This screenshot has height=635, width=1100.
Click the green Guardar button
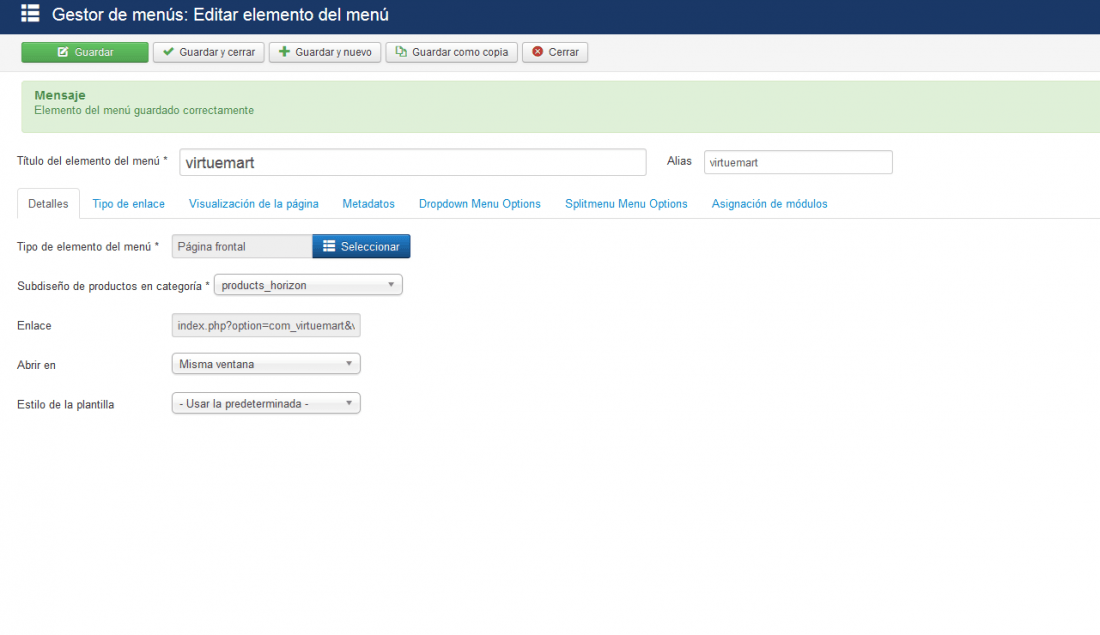tap(85, 52)
